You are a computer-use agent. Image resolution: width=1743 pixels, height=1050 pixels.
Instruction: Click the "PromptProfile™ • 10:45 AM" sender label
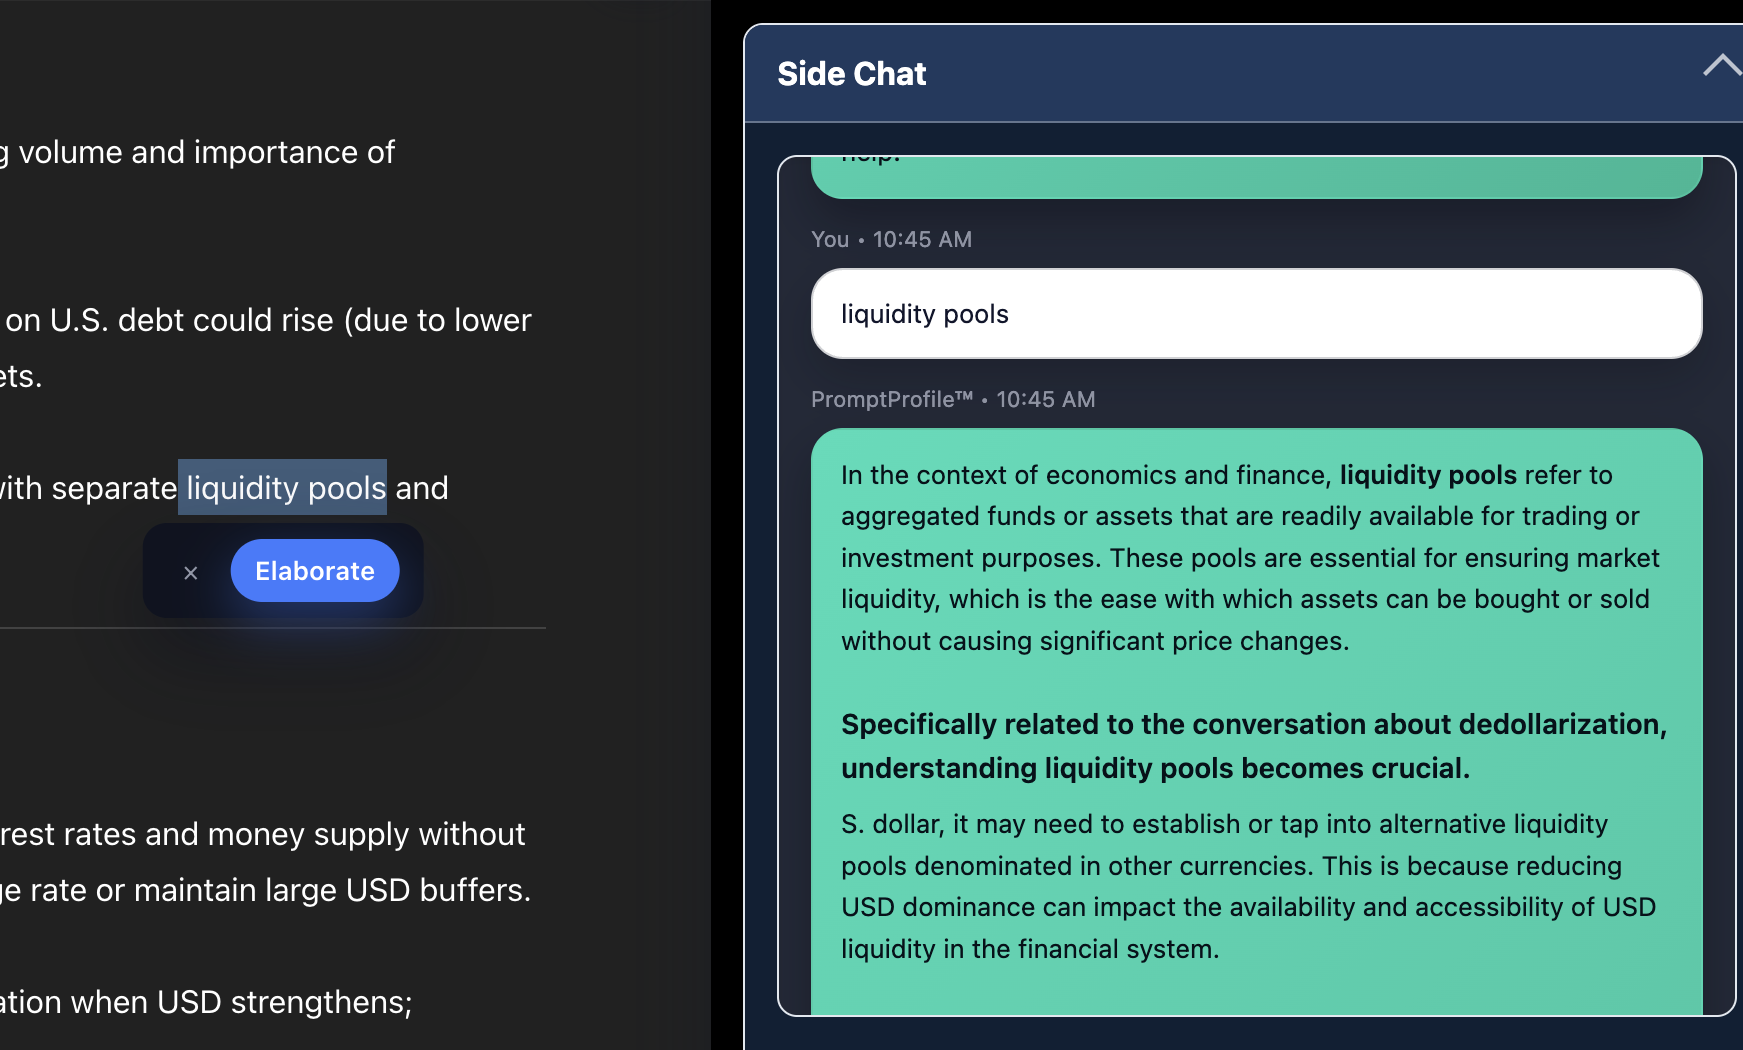point(953,400)
